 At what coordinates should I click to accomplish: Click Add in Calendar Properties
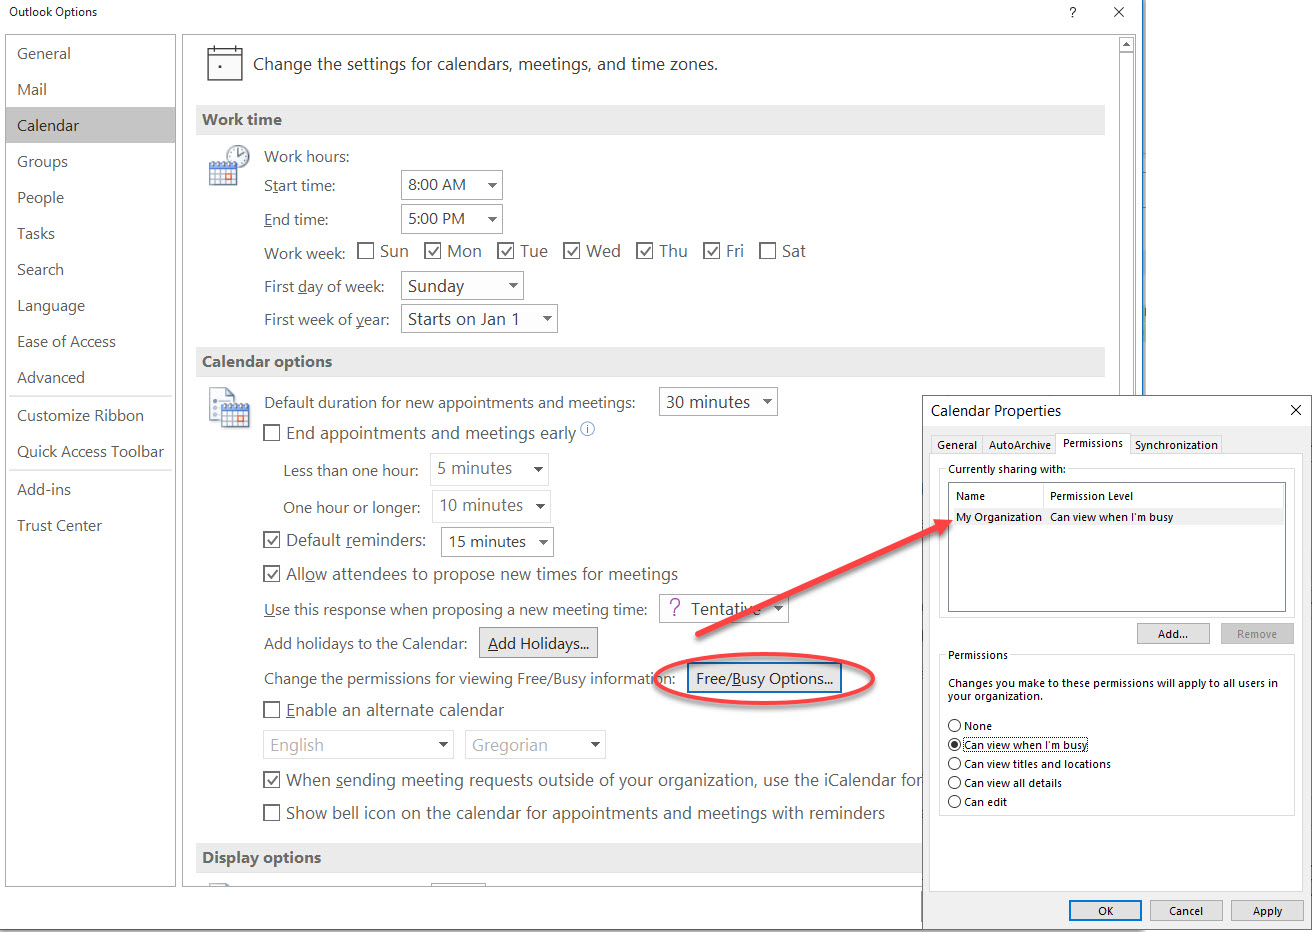pos(1173,634)
